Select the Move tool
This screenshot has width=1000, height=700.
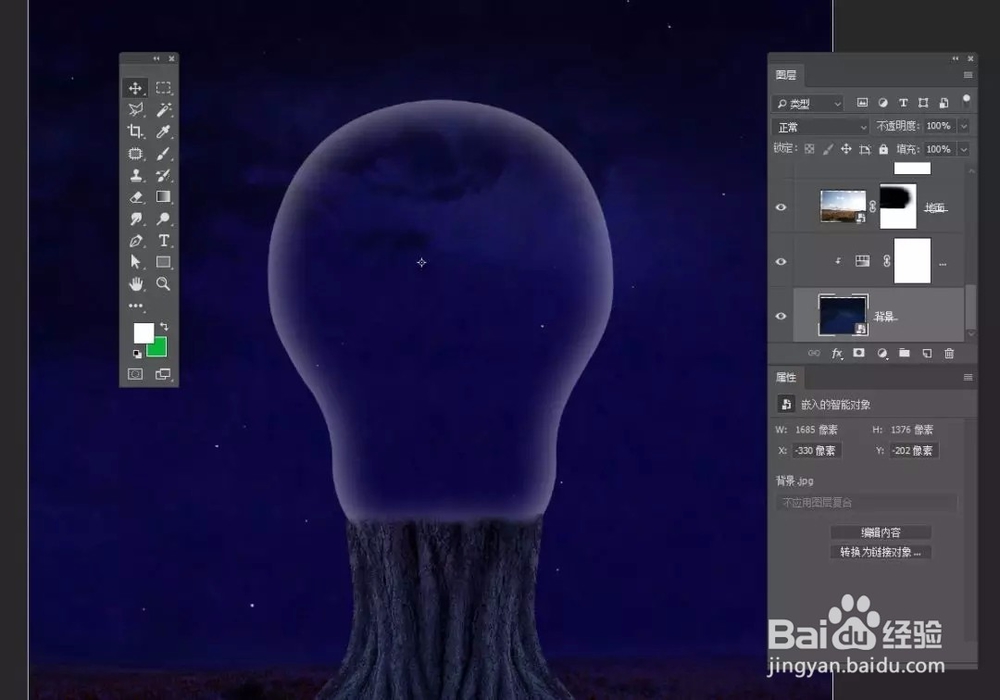(x=135, y=88)
